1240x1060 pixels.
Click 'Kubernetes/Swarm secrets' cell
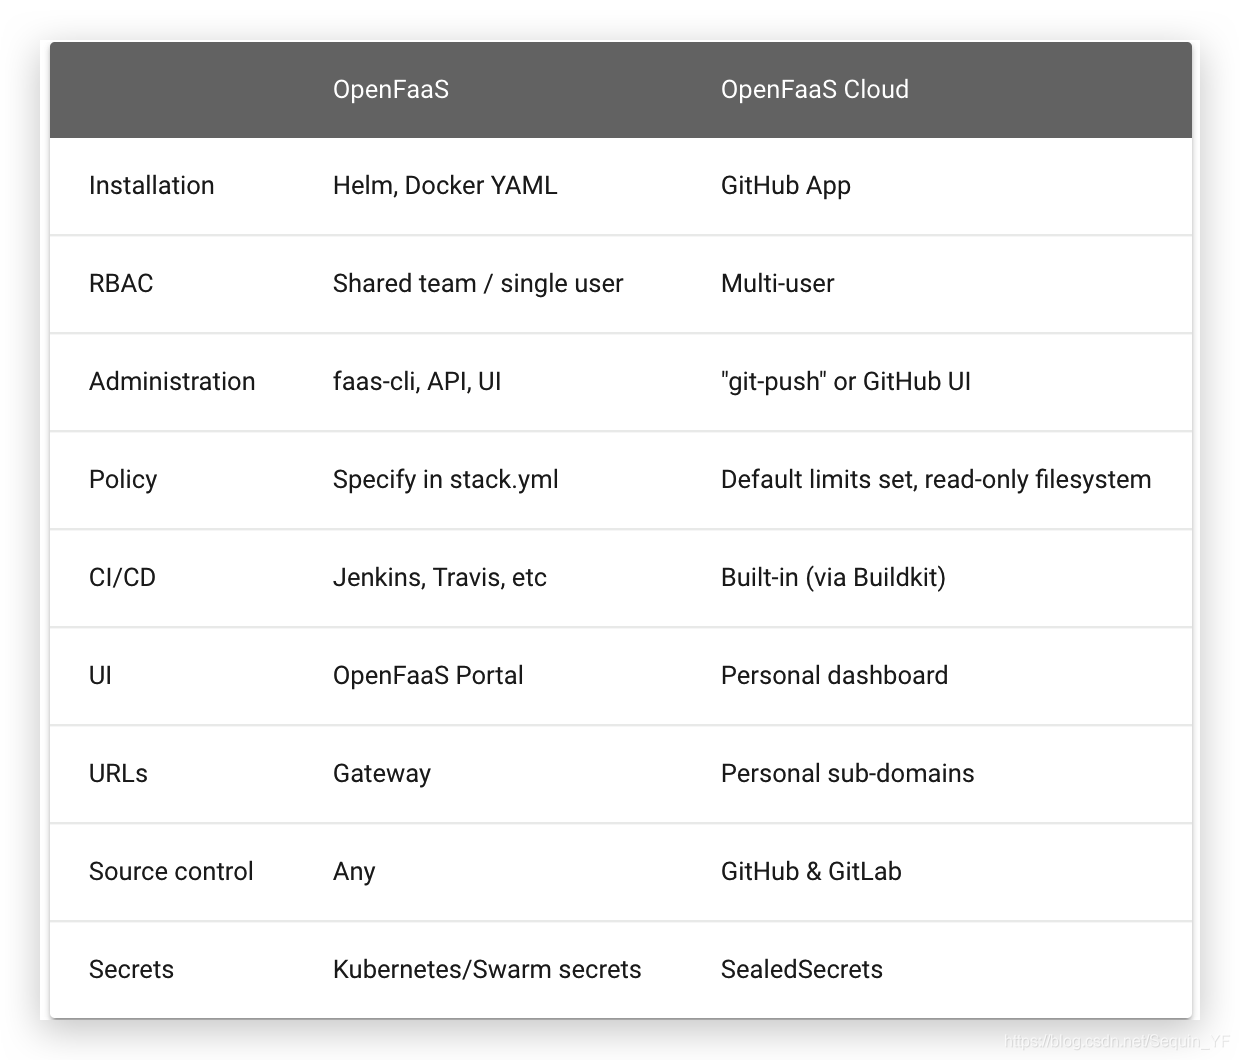[487, 969]
